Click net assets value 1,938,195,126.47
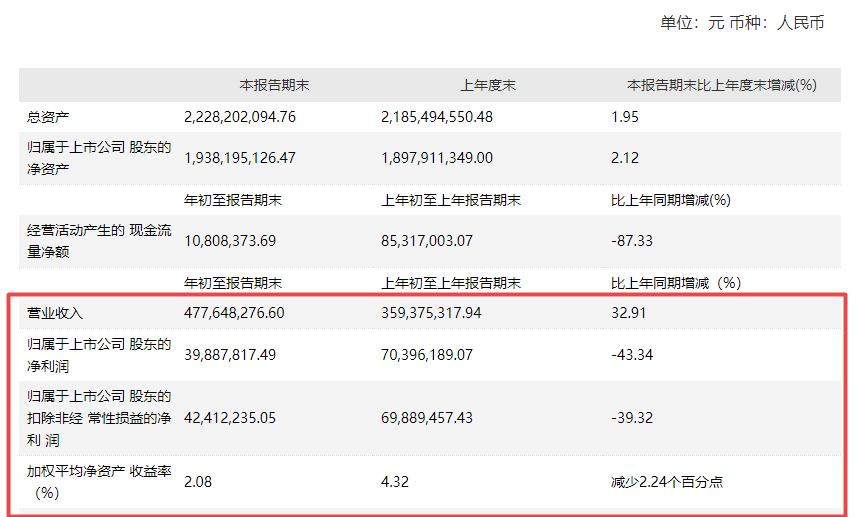 tap(240, 158)
